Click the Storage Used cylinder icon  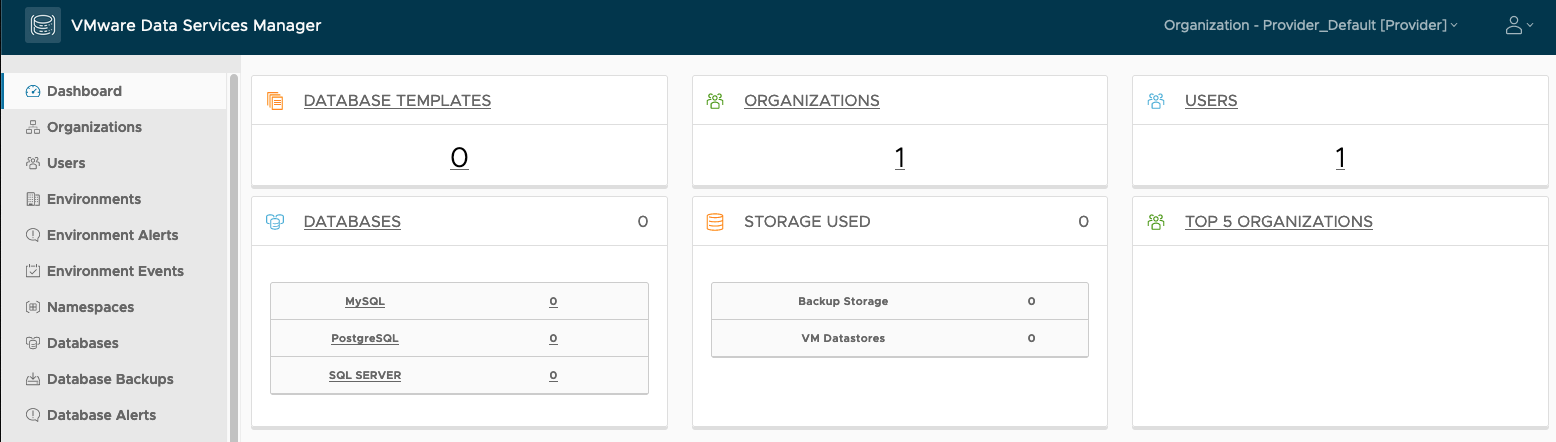tap(715, 222)
